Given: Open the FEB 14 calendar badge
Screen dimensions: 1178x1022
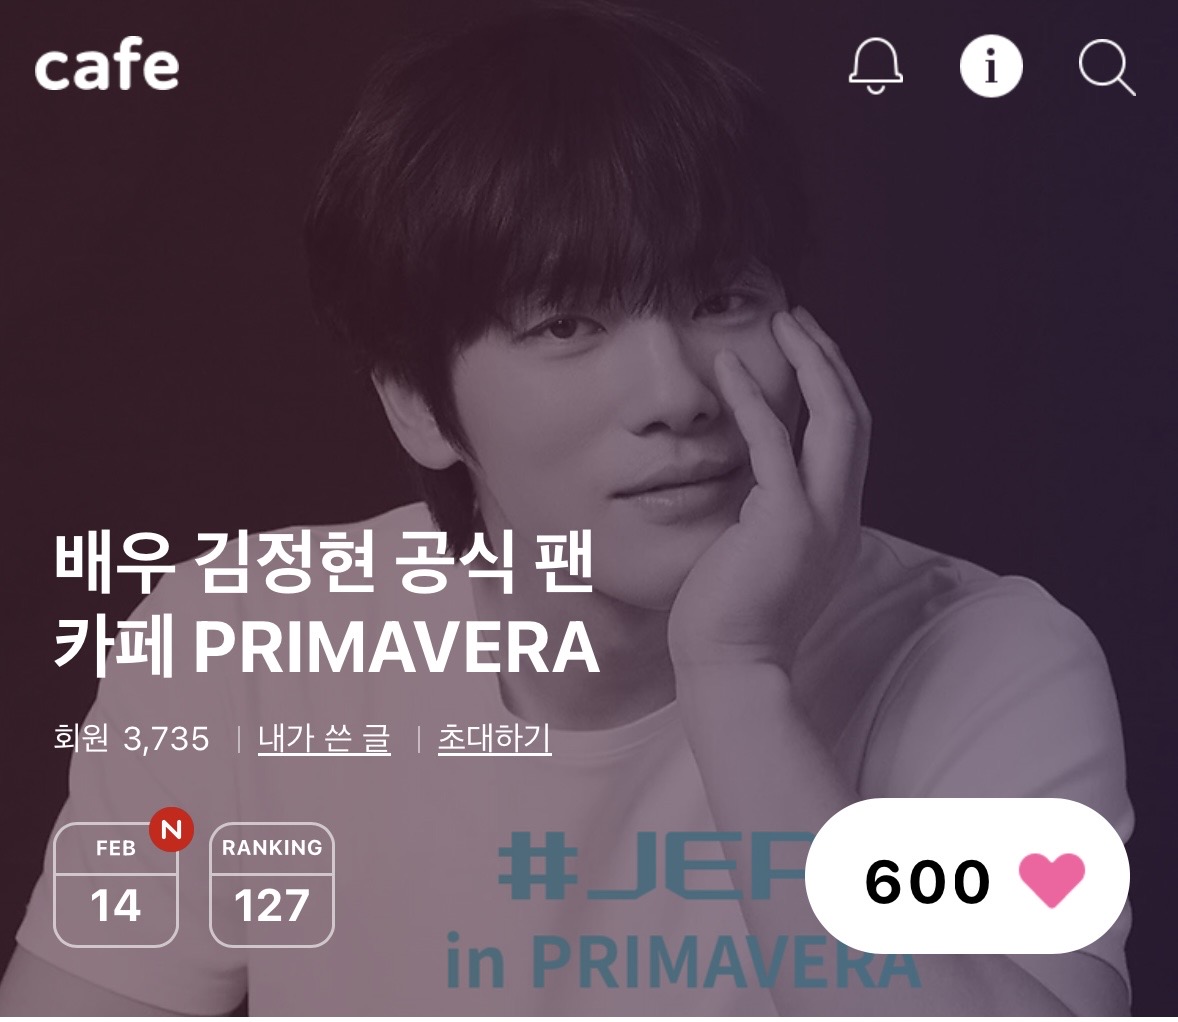Looking at the screenshot, I should click(116, 884).
